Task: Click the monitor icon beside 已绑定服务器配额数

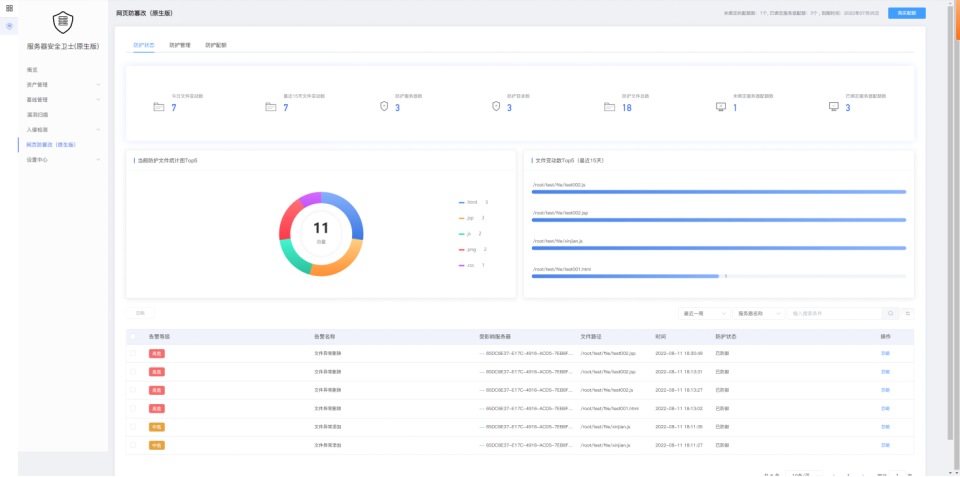Action: pos(833,107)
